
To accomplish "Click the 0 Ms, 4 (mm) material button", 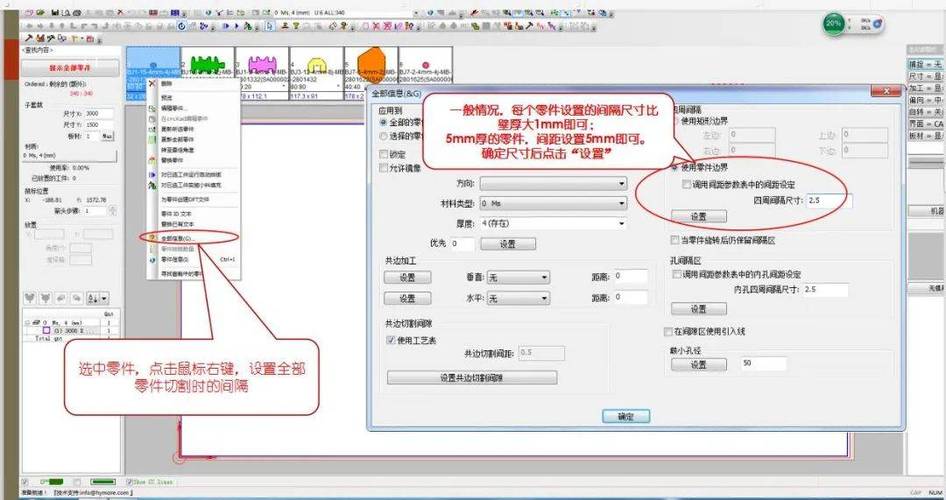I will click(69, 156).
